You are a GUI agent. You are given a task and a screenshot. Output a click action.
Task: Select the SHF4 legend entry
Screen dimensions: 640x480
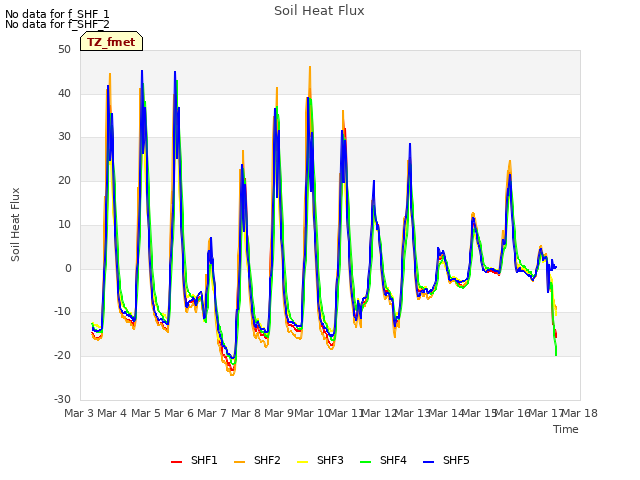click(x=383, y=460)
